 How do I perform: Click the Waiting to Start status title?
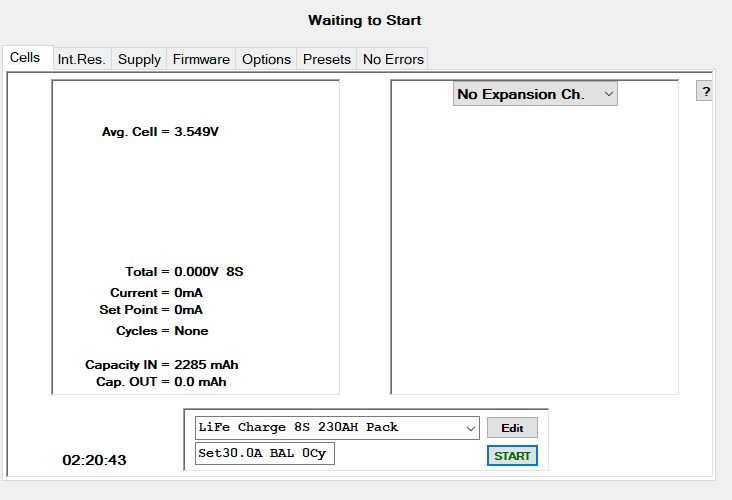pyautogui.click(x=365, y=20)
